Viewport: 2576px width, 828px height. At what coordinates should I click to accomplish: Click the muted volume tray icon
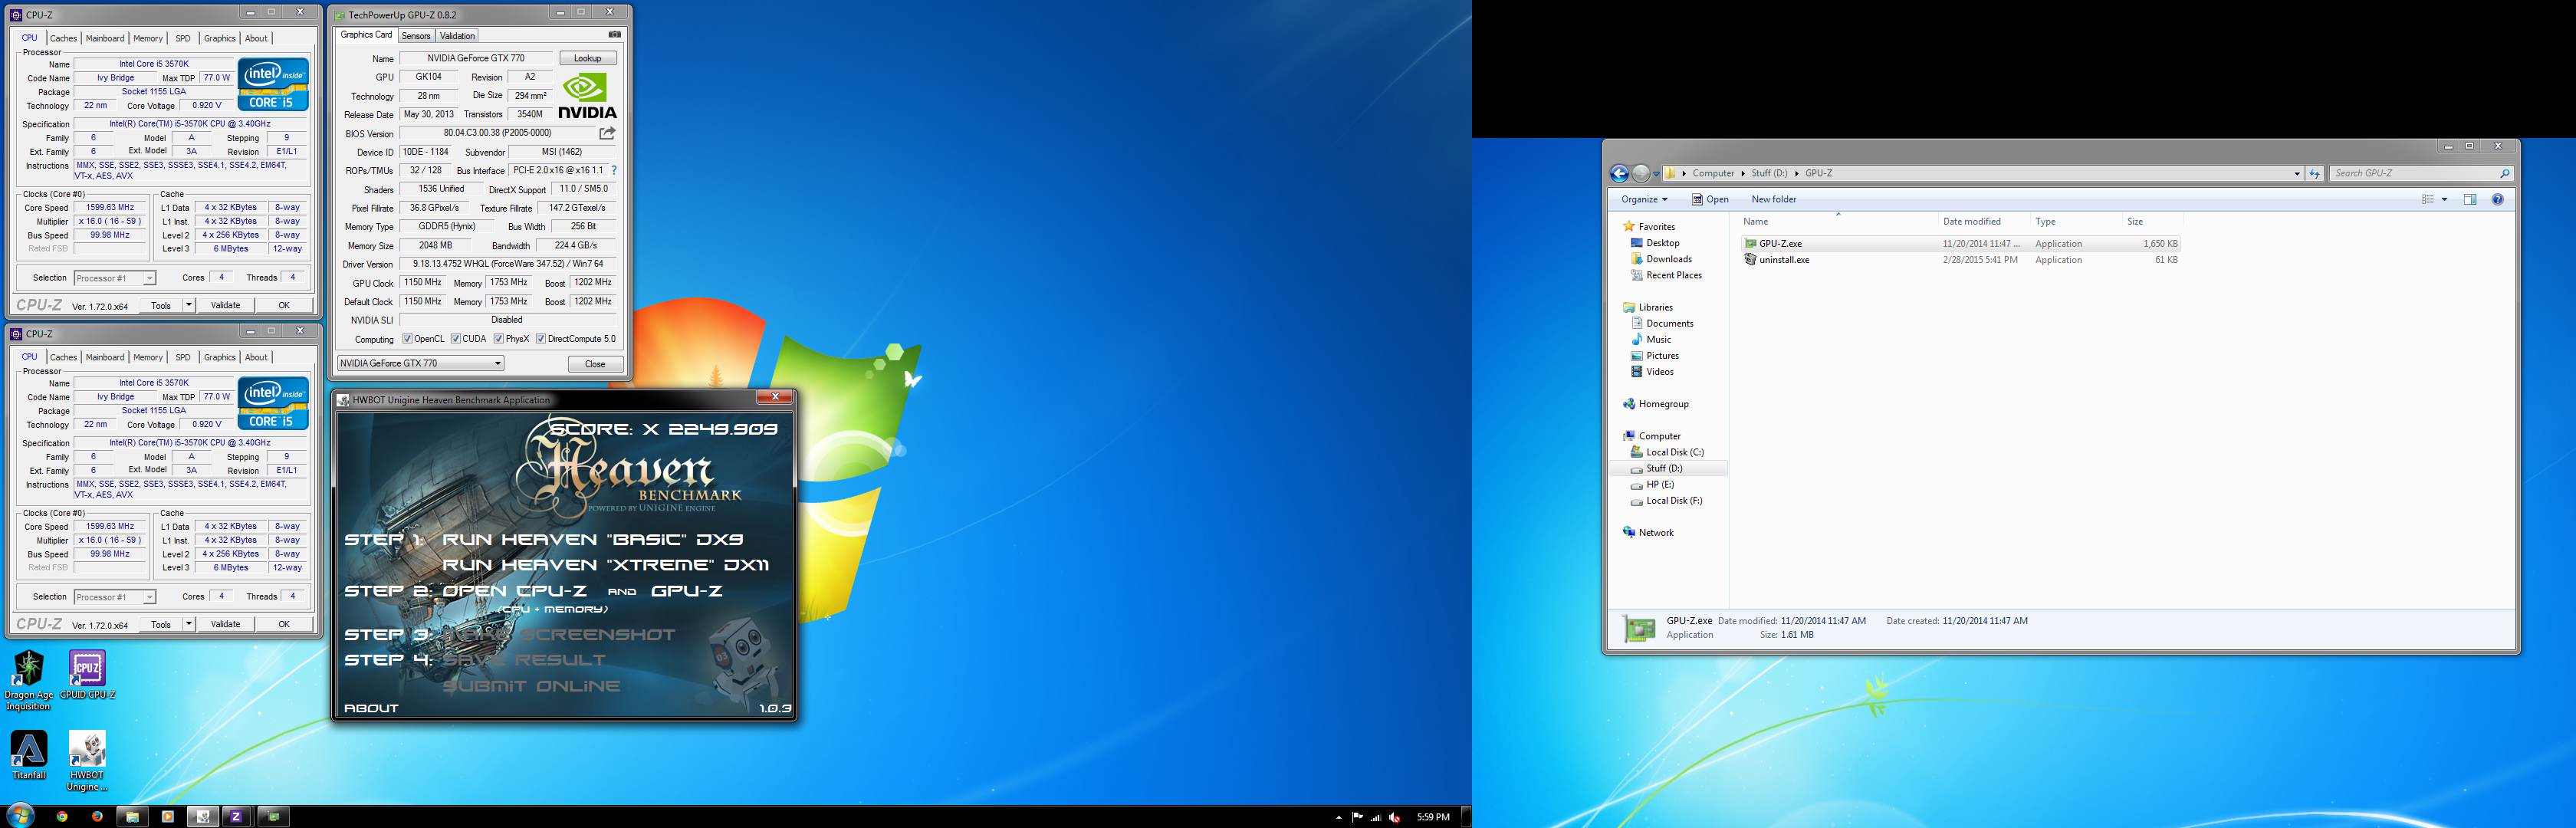pyautogui.click(x=1395, y=817)
